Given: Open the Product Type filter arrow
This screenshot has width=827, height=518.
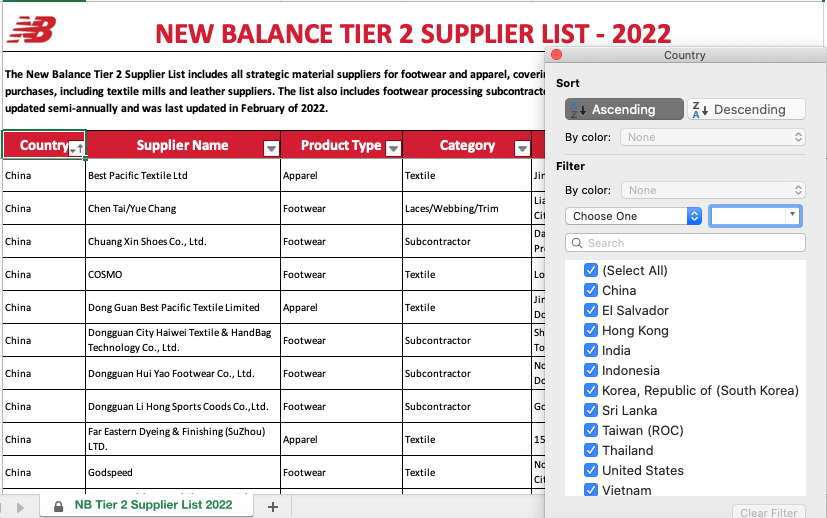Looking at the screenshot, I should point(393,148).
